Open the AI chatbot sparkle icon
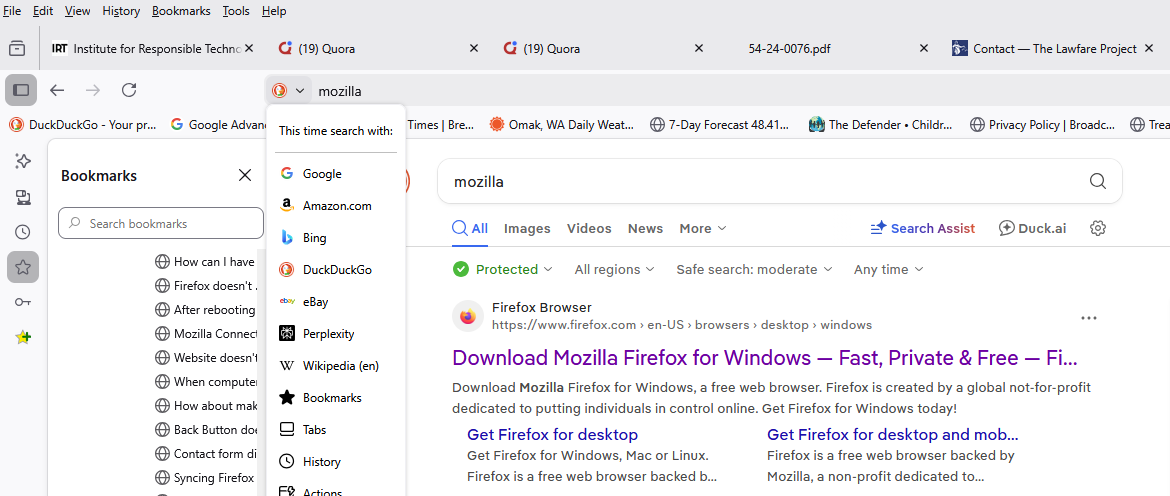The image size is (1170, 496). pos(22,161)
